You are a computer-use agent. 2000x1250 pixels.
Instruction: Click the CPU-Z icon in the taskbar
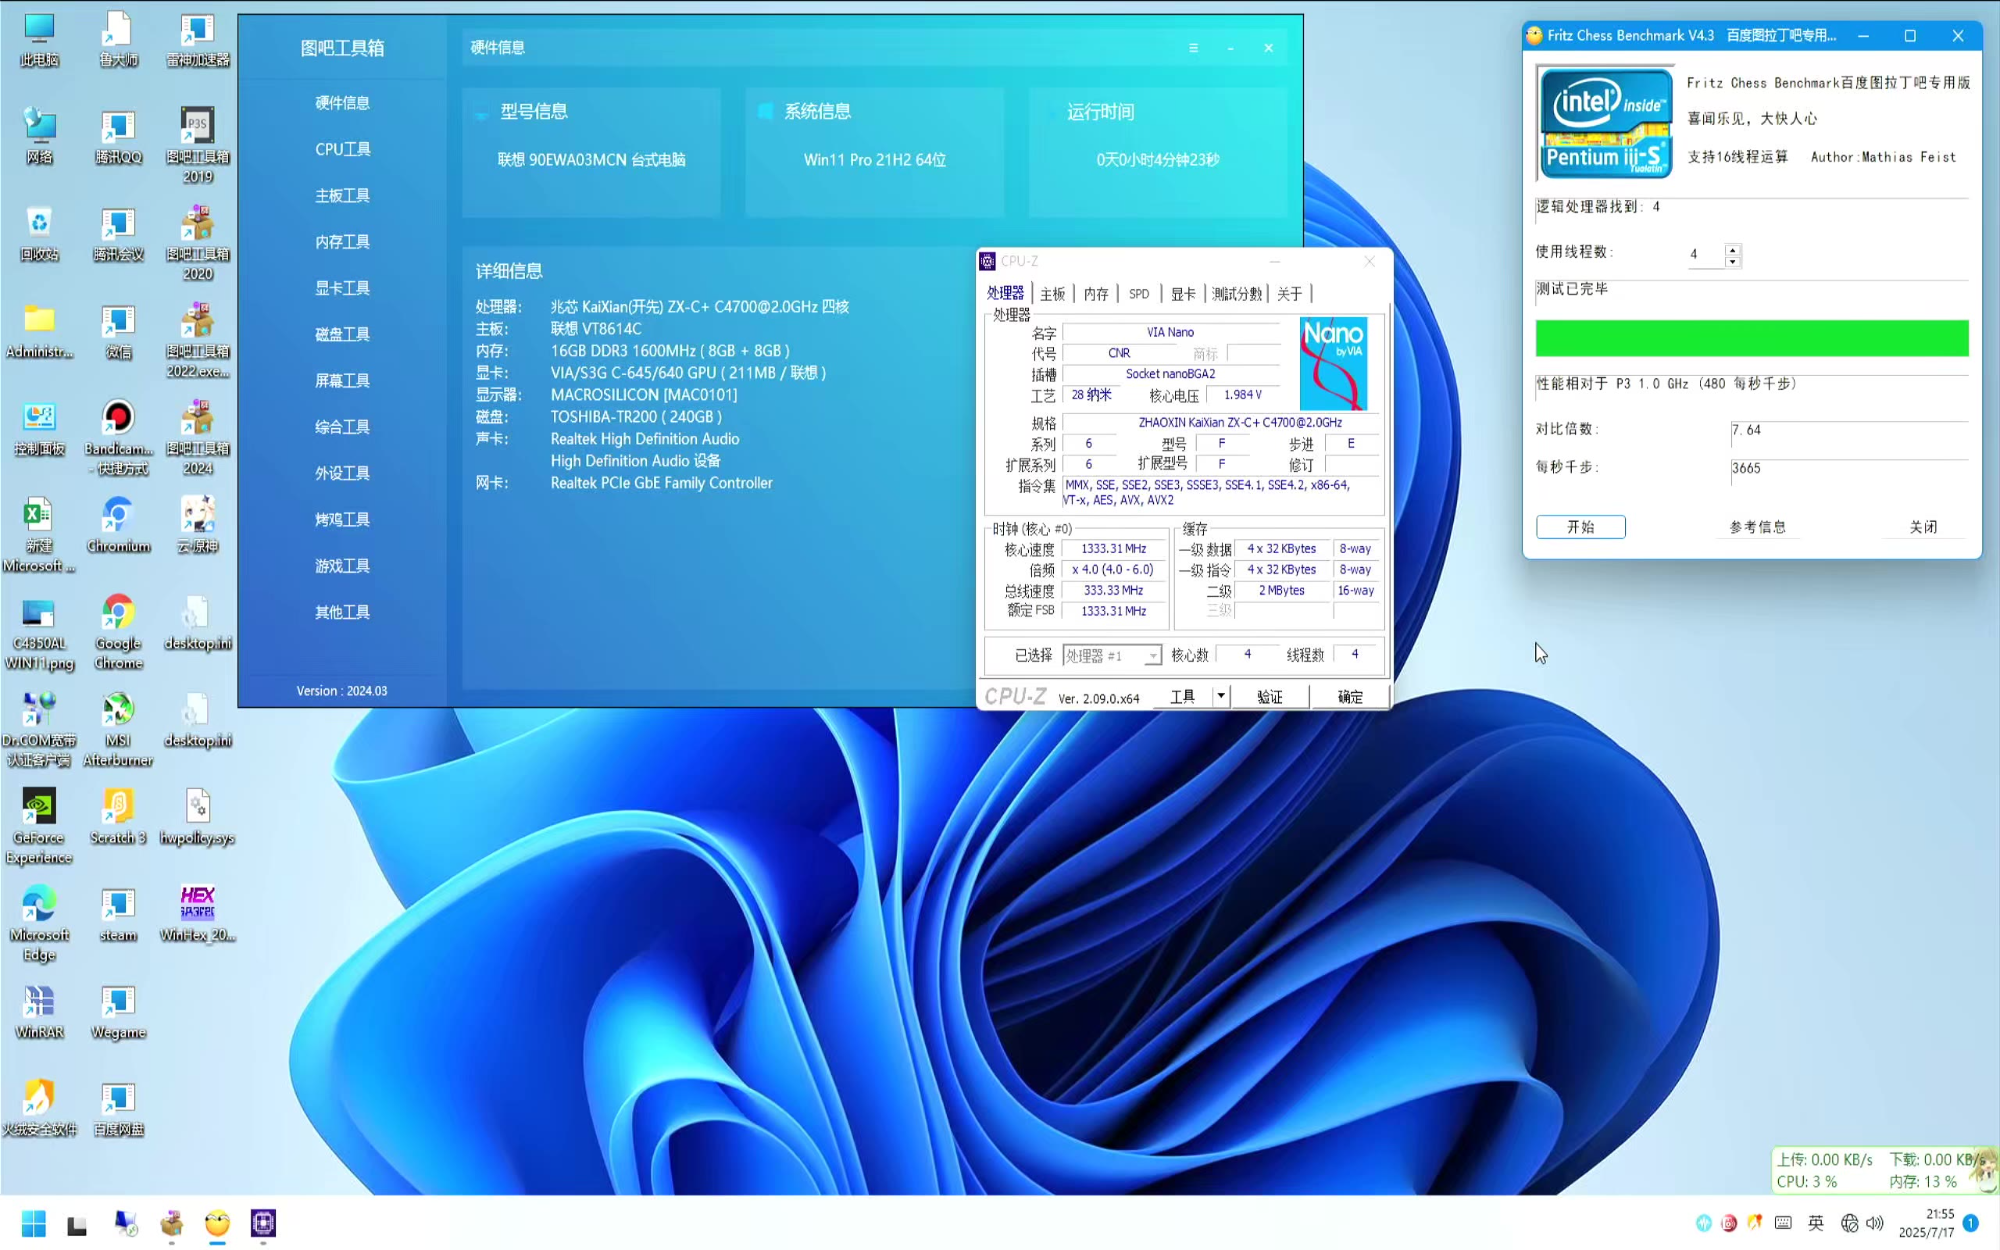tap(263, 1223)
